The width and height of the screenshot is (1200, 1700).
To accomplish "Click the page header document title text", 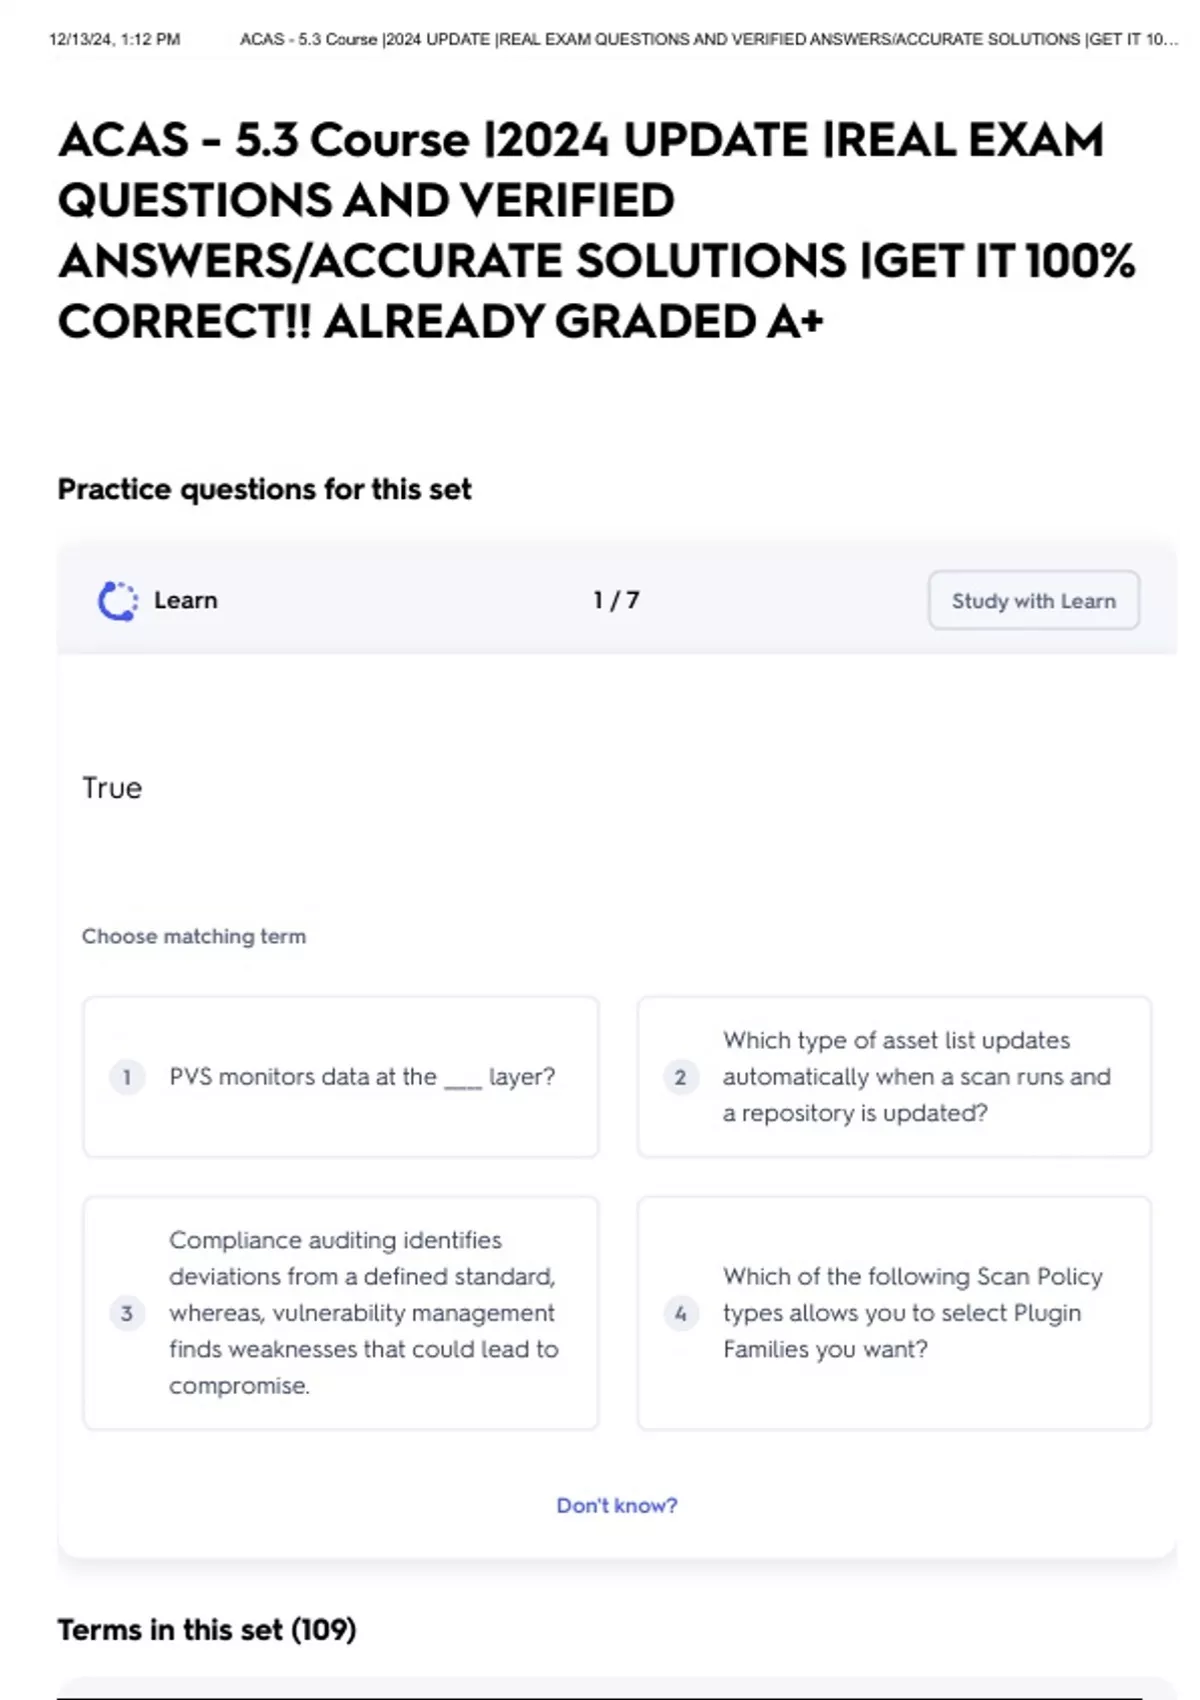I will tap(709, 40).
